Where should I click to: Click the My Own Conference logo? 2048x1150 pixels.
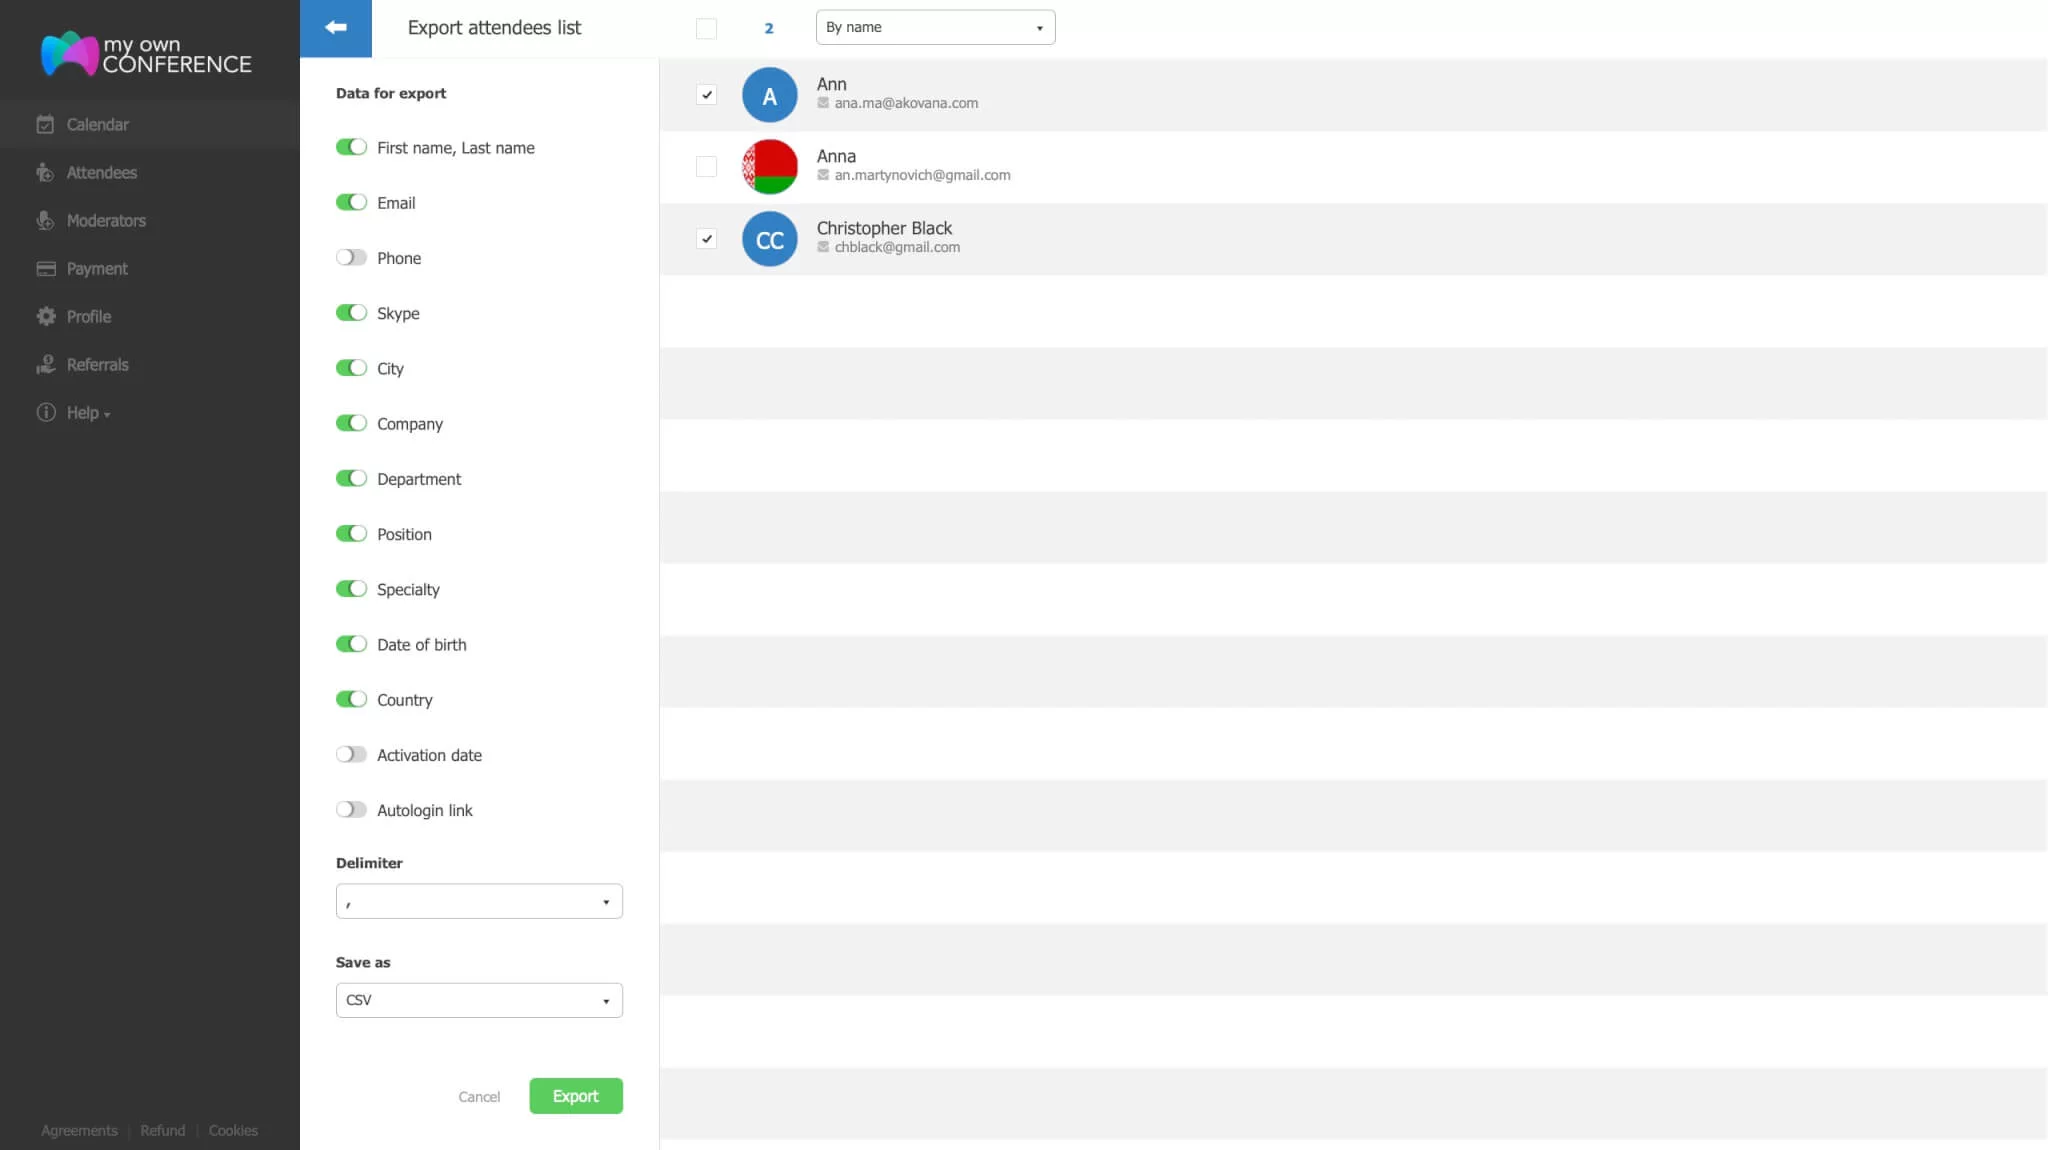point(146,54)
